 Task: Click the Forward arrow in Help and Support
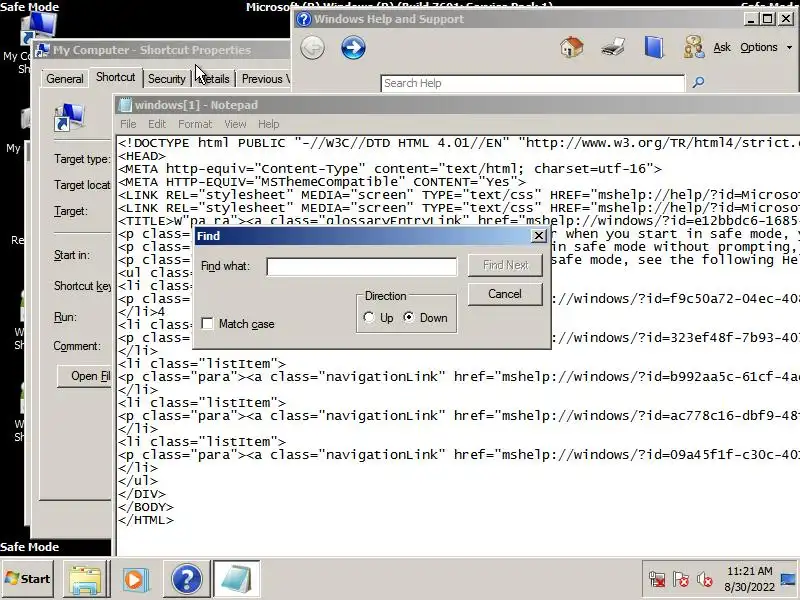click(353, 48)
